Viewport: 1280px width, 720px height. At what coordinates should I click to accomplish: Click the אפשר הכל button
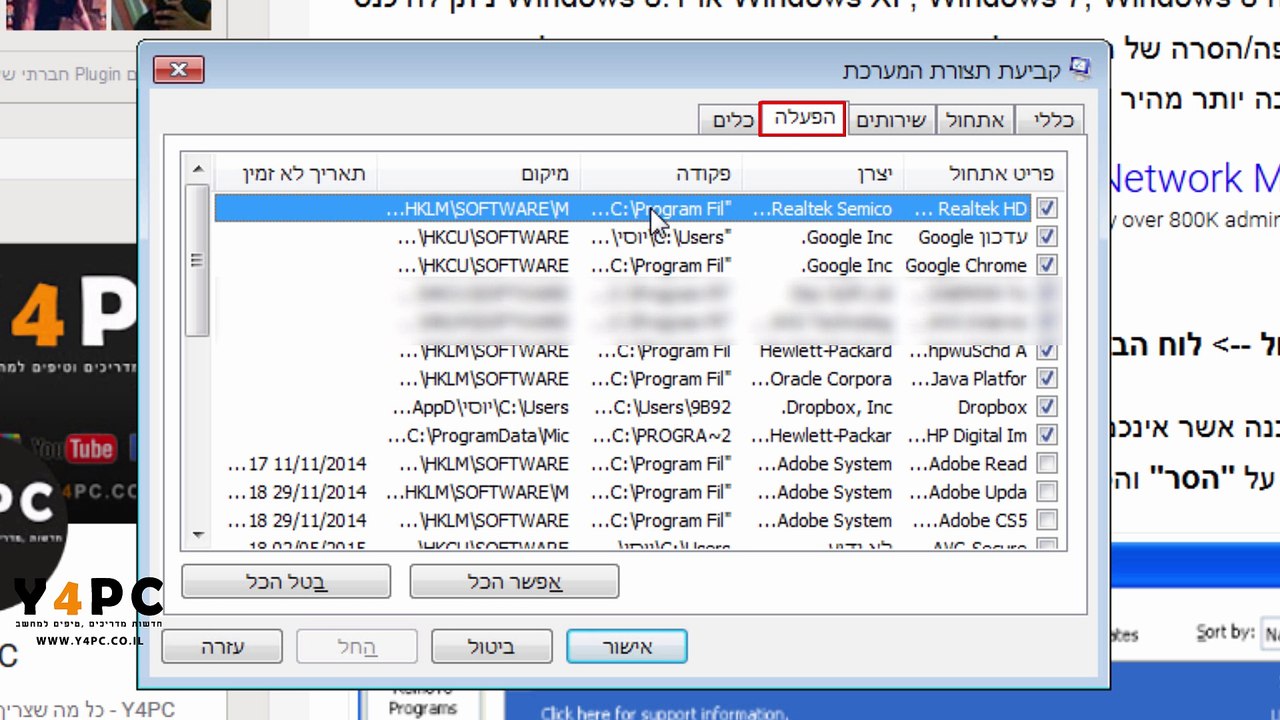[514, 582]
